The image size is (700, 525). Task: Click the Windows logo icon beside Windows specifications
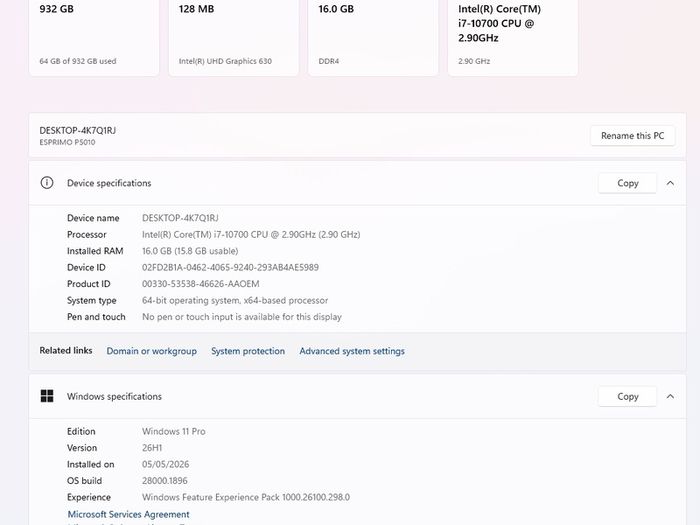point(47,396)
